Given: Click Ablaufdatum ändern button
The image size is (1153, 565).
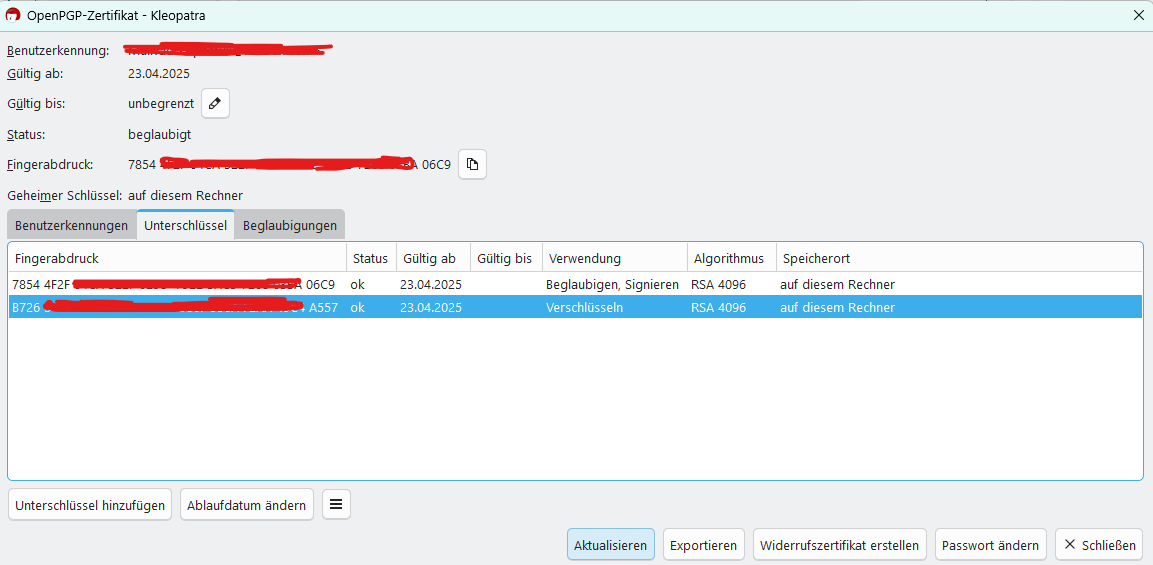Looking at the screenshot, I should (x=246, y=505).
